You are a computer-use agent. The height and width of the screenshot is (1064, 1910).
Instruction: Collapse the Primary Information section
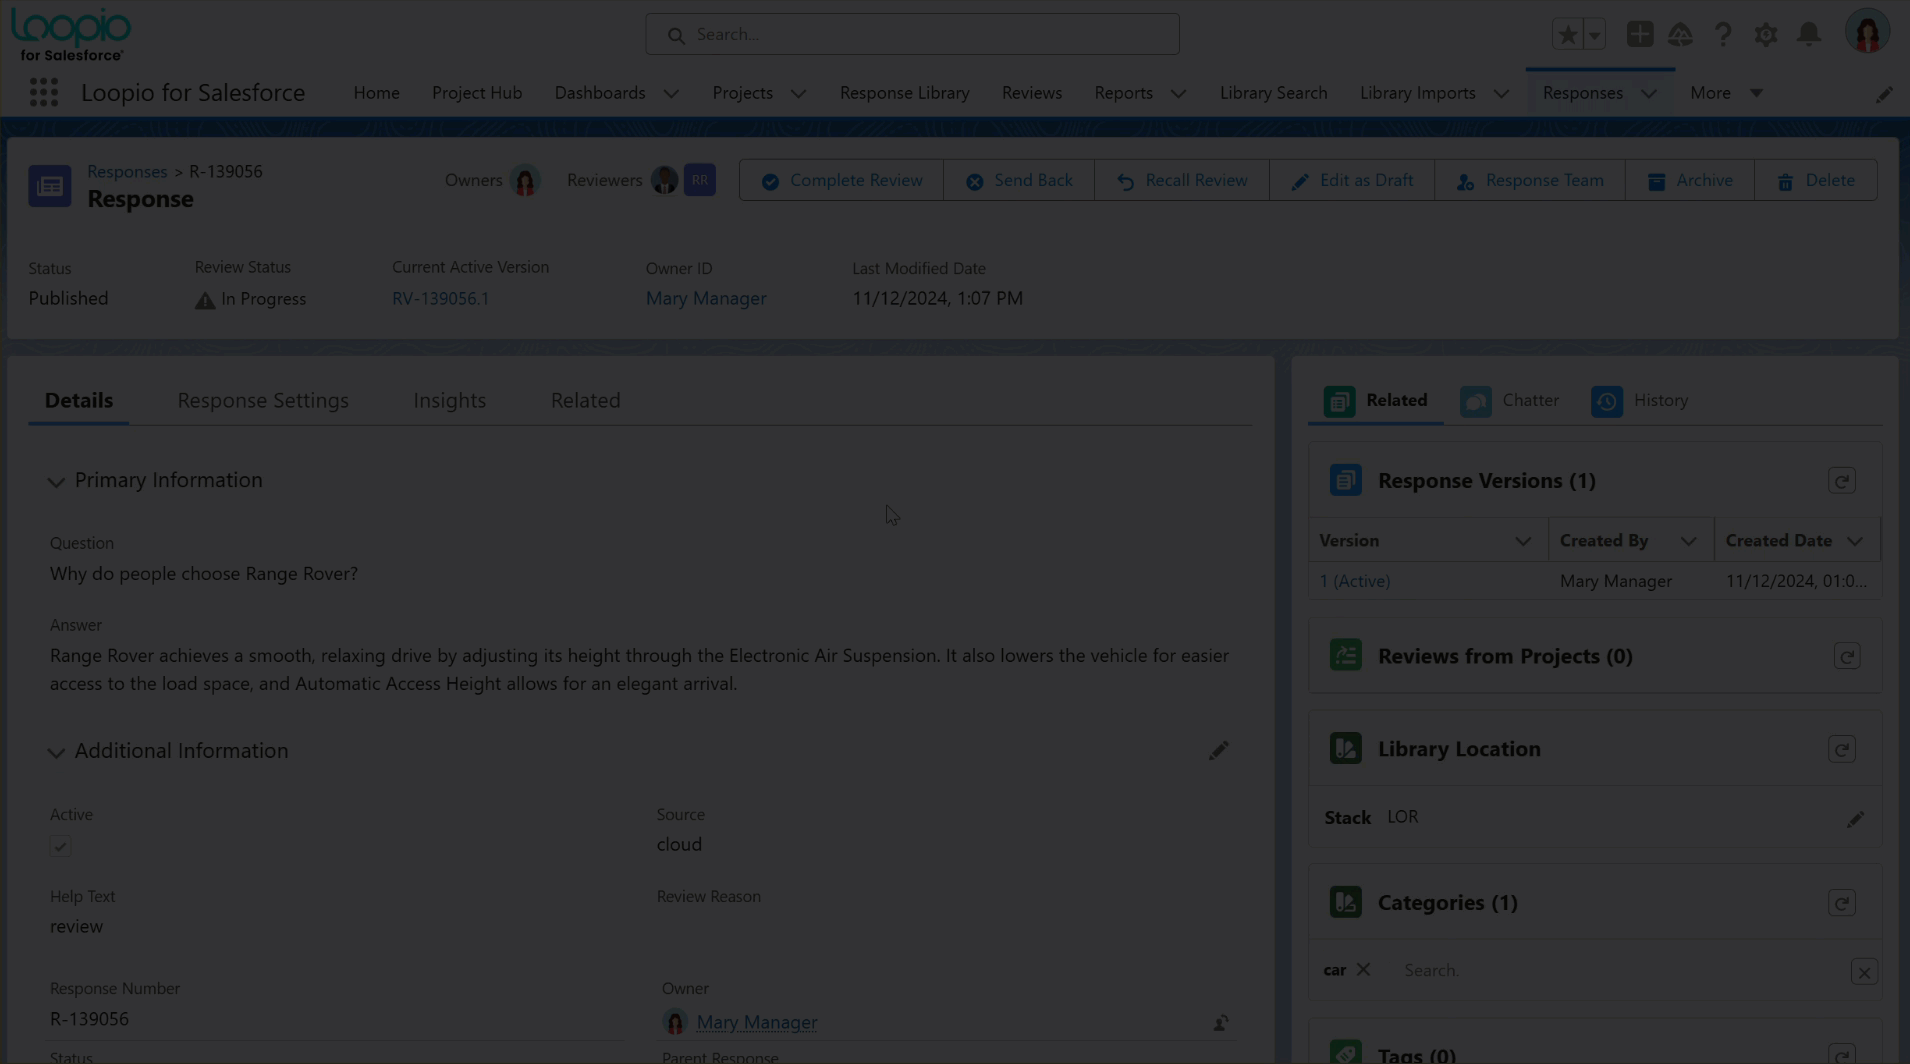(56, 482)
